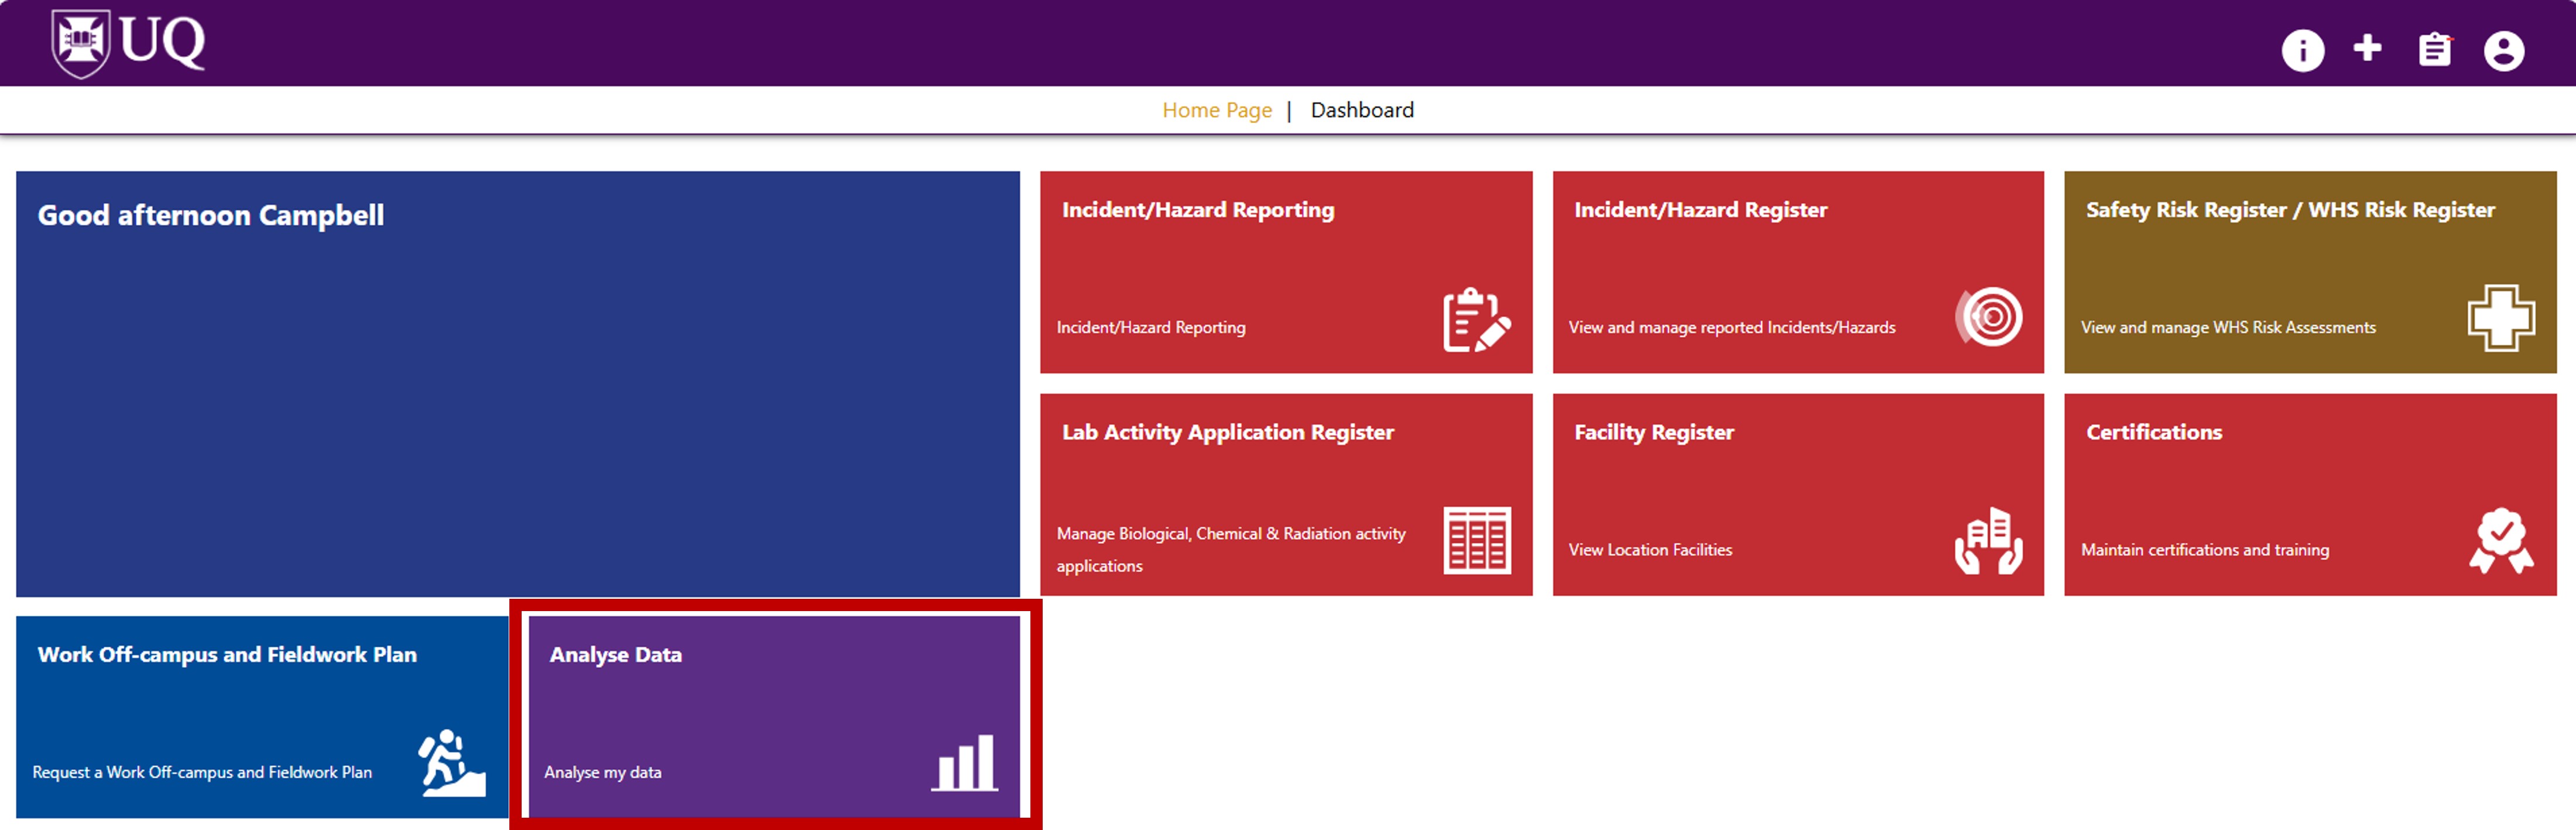Click 'Manage Biological, Chemical & Radiation activity applications' text
The image size is (2576, 830).
click(1230, 549)
